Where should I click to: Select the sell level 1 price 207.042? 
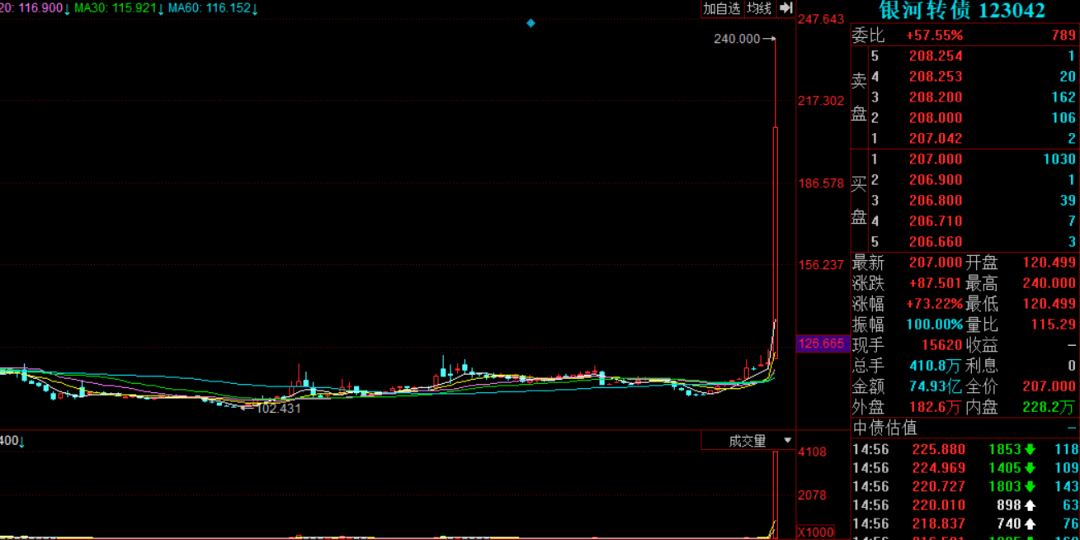coord(935,139)
